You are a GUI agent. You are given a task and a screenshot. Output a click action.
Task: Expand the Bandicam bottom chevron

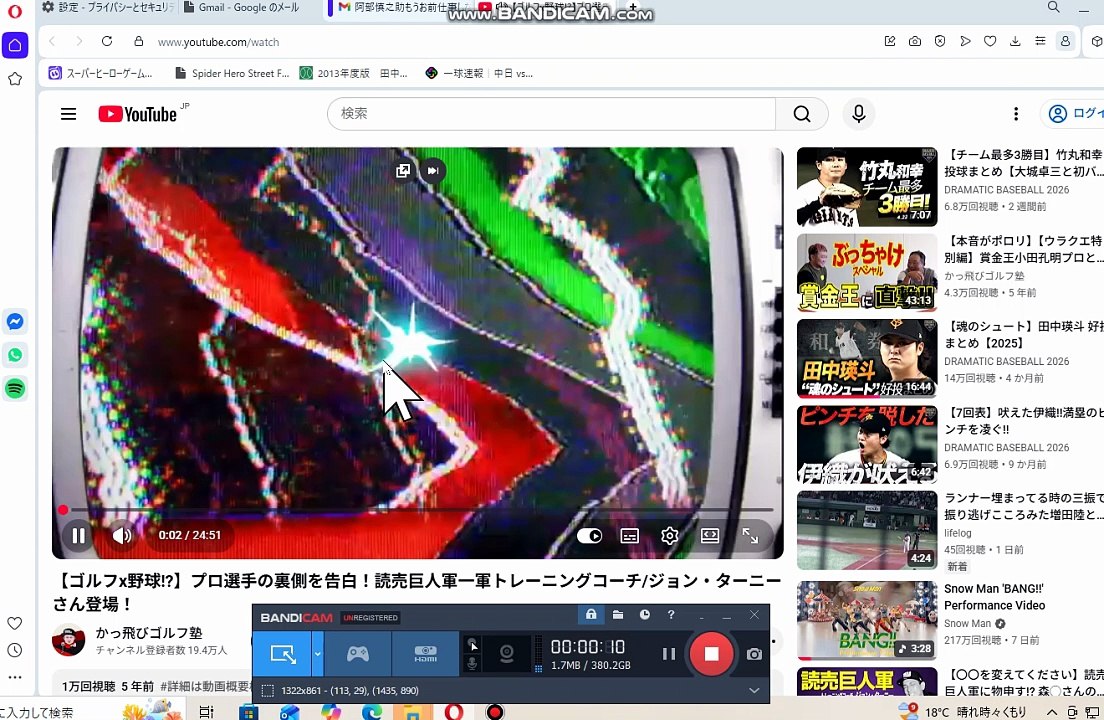(754, 690)
